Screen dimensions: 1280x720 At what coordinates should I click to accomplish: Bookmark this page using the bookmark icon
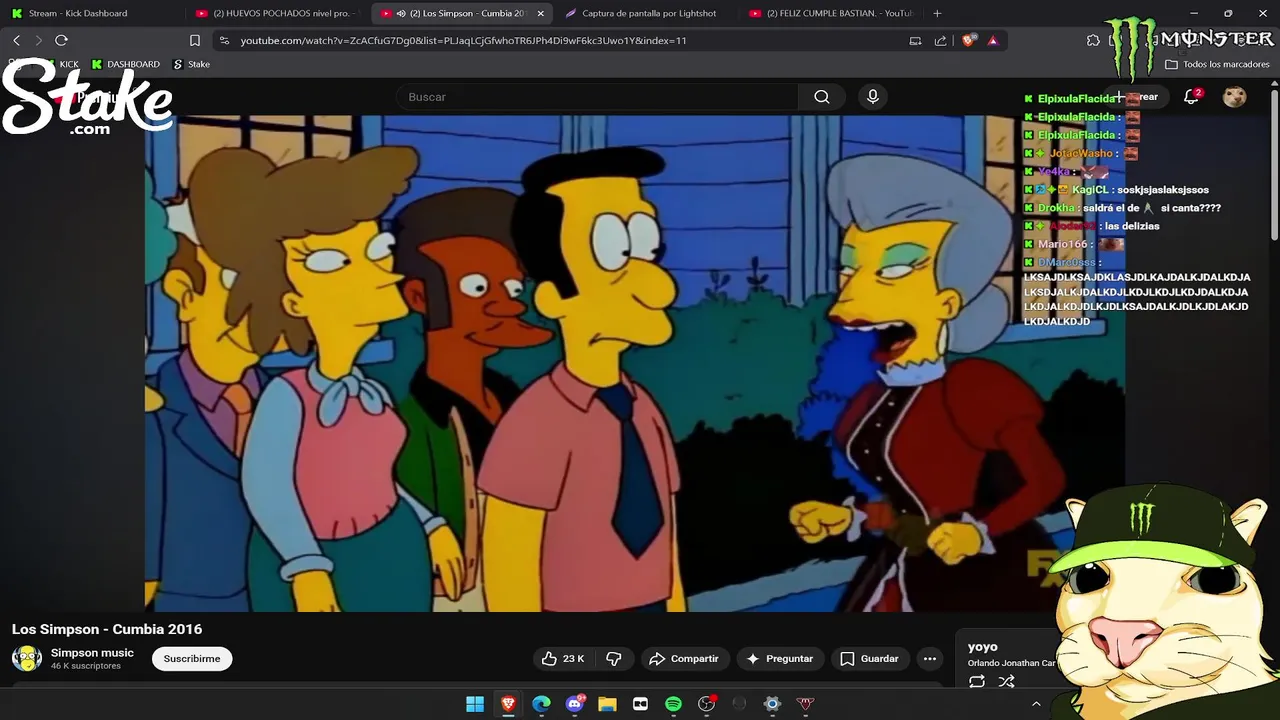(x=195, y=40)
